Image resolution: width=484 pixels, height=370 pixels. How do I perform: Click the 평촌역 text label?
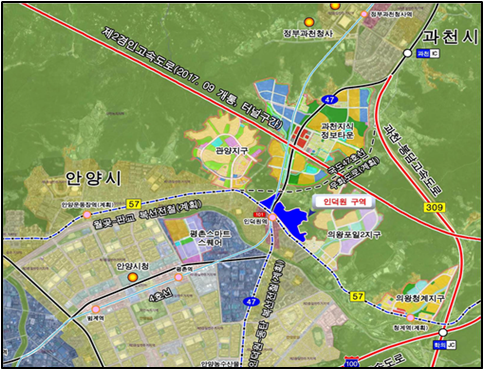pyautogui.click(x=184, y=269)
